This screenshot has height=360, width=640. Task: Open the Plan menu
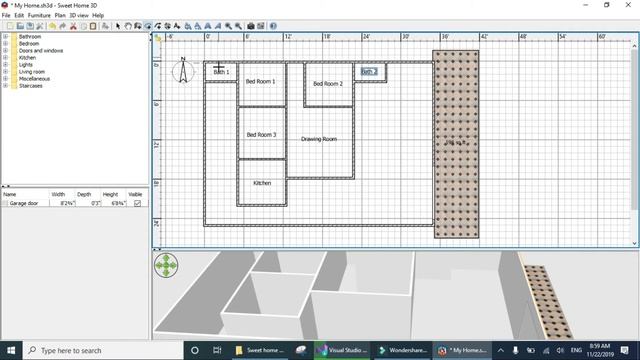tap(60, 15)
